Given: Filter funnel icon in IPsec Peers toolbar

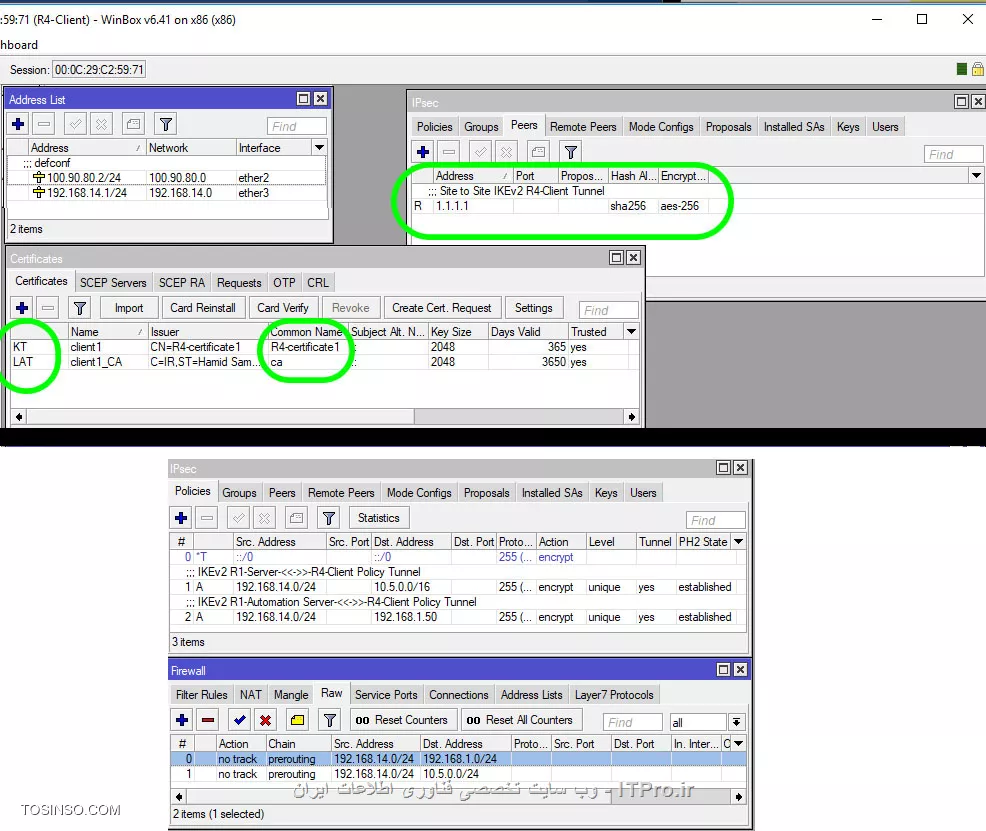Looking at the screenshot, I should (x=570, y=151).
